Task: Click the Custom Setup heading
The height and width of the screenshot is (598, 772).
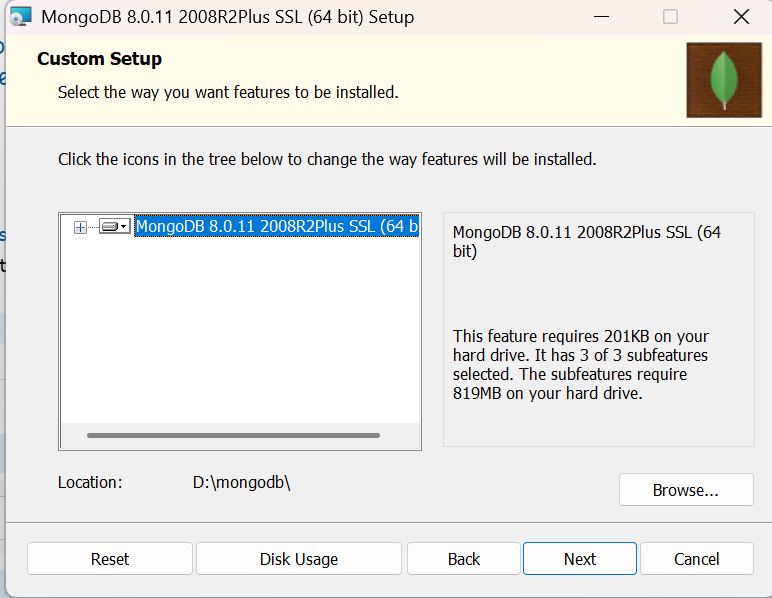Action: [x=99, y=59]
